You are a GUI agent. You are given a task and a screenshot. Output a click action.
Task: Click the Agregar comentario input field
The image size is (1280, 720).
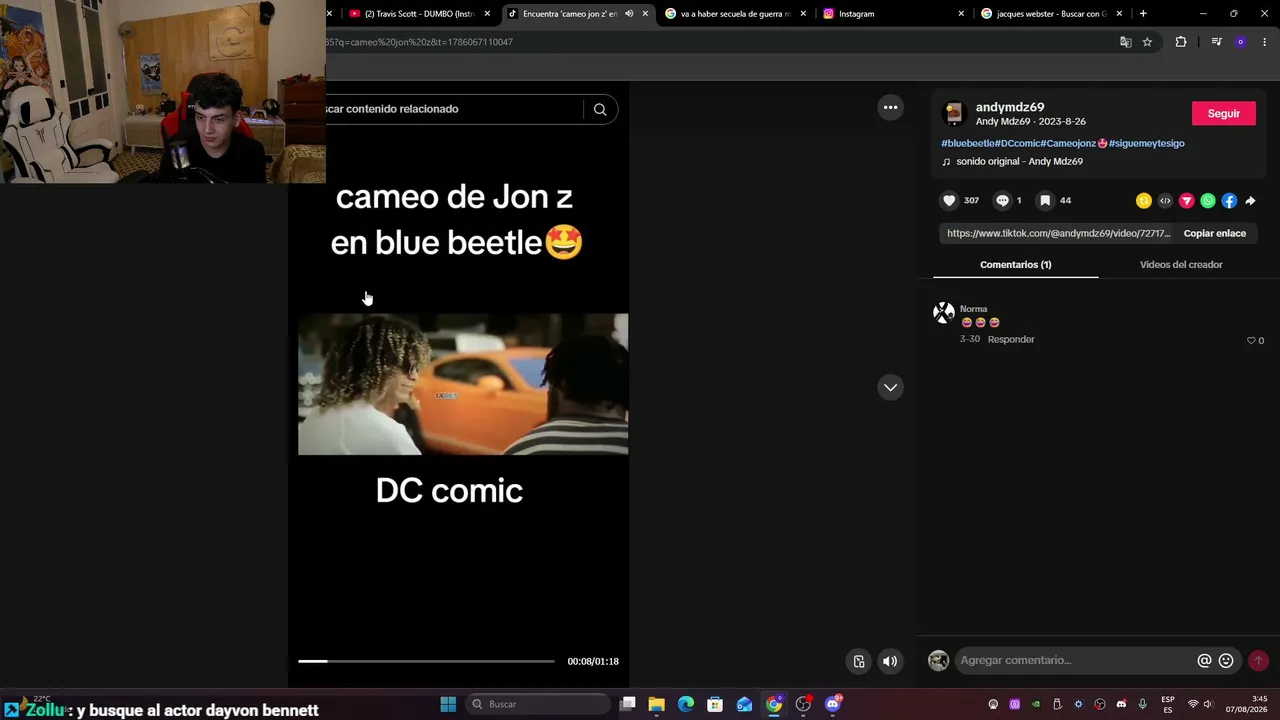click(1075, 661)
